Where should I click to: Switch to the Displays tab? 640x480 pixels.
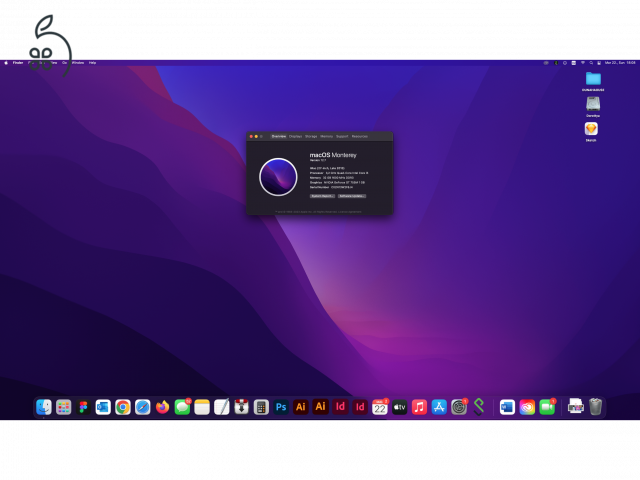click(296, 136)
